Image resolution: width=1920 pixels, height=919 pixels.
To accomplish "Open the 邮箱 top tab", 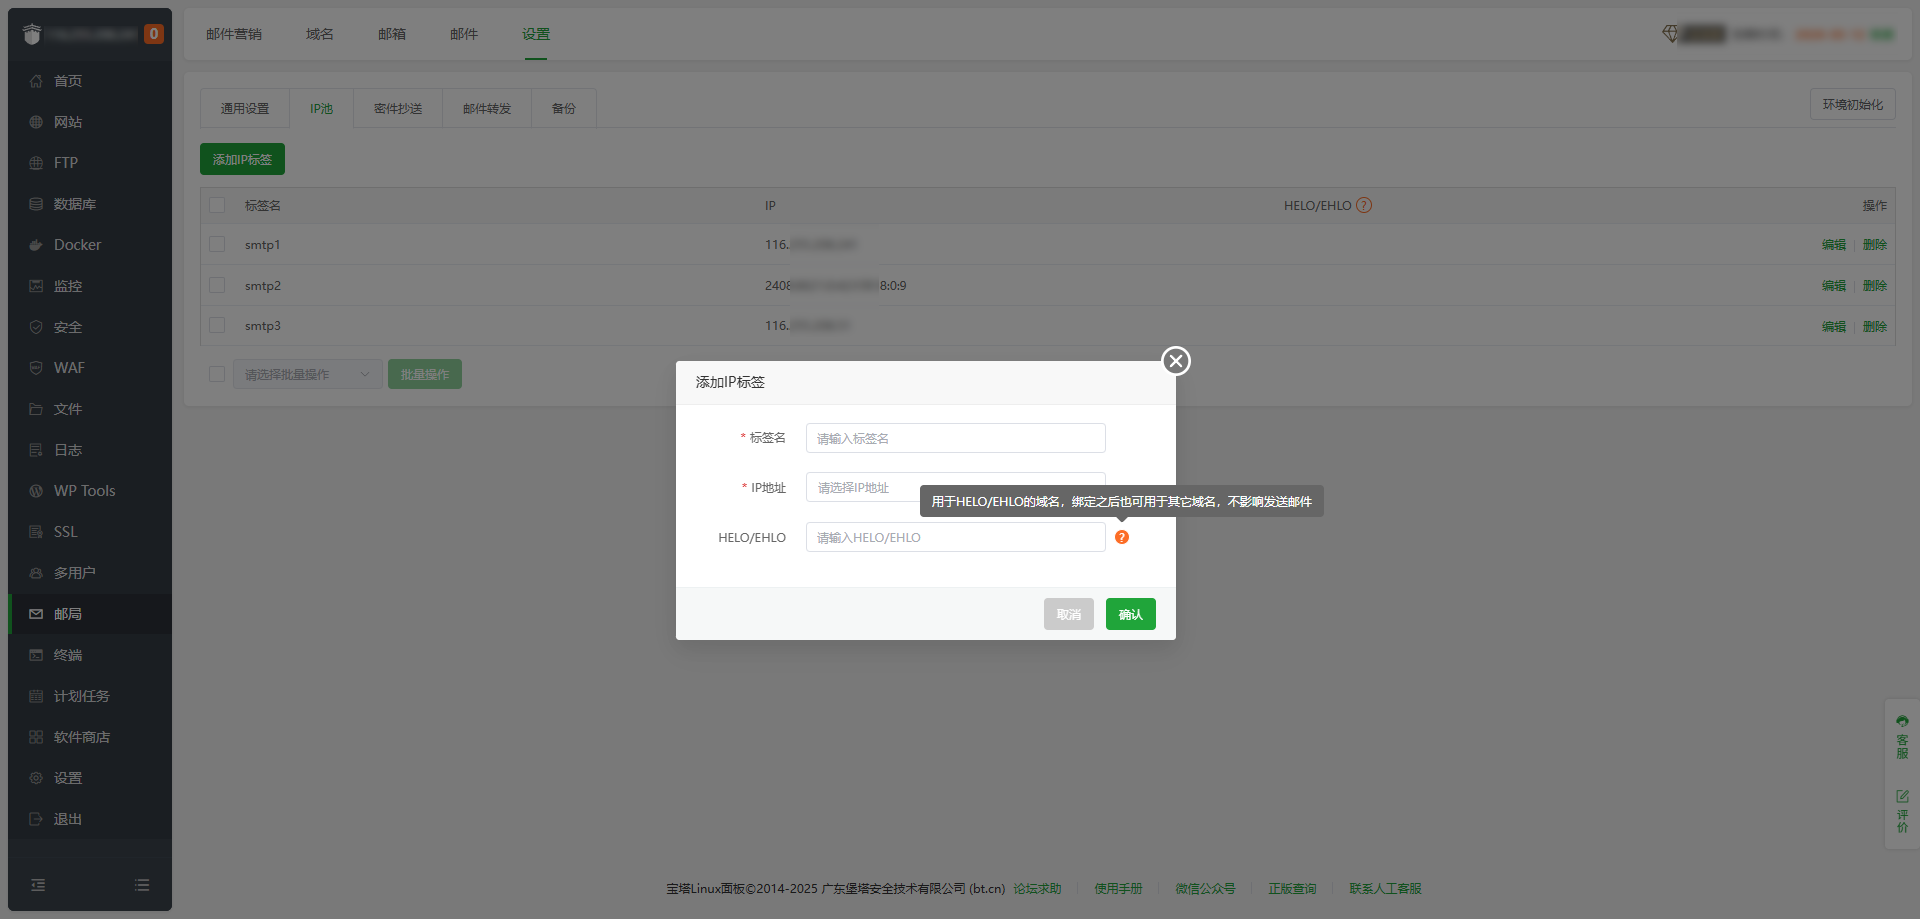I will tap(392, 34).
